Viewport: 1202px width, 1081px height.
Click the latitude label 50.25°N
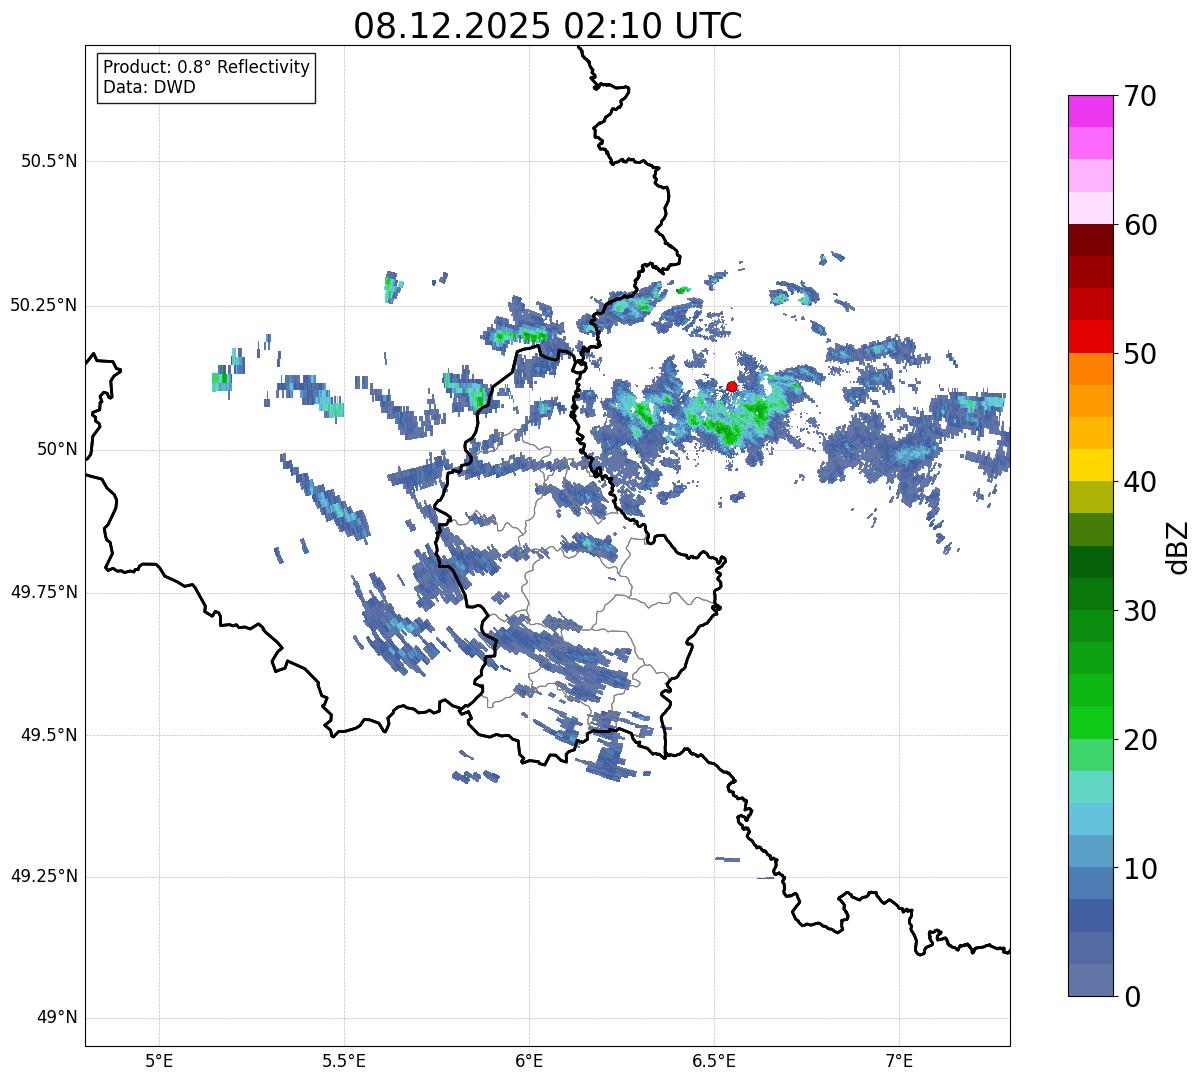pos(43,305)
